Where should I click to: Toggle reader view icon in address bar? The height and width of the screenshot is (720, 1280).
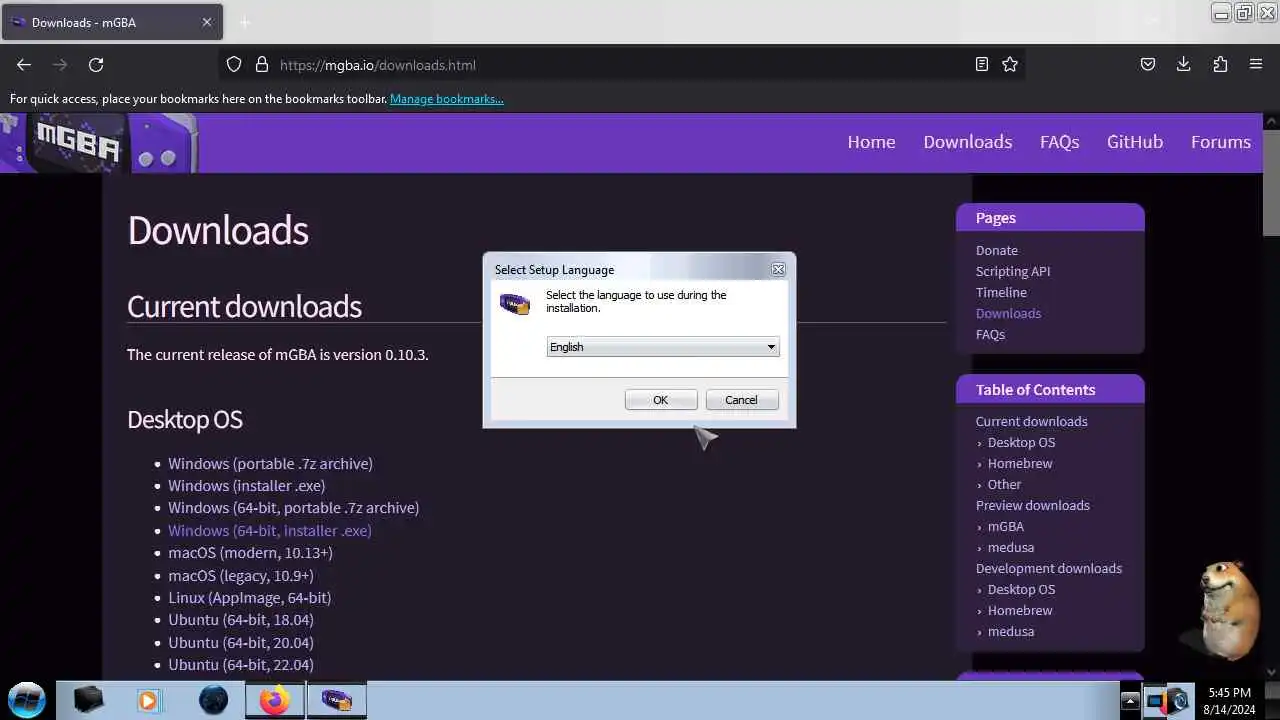982,65
